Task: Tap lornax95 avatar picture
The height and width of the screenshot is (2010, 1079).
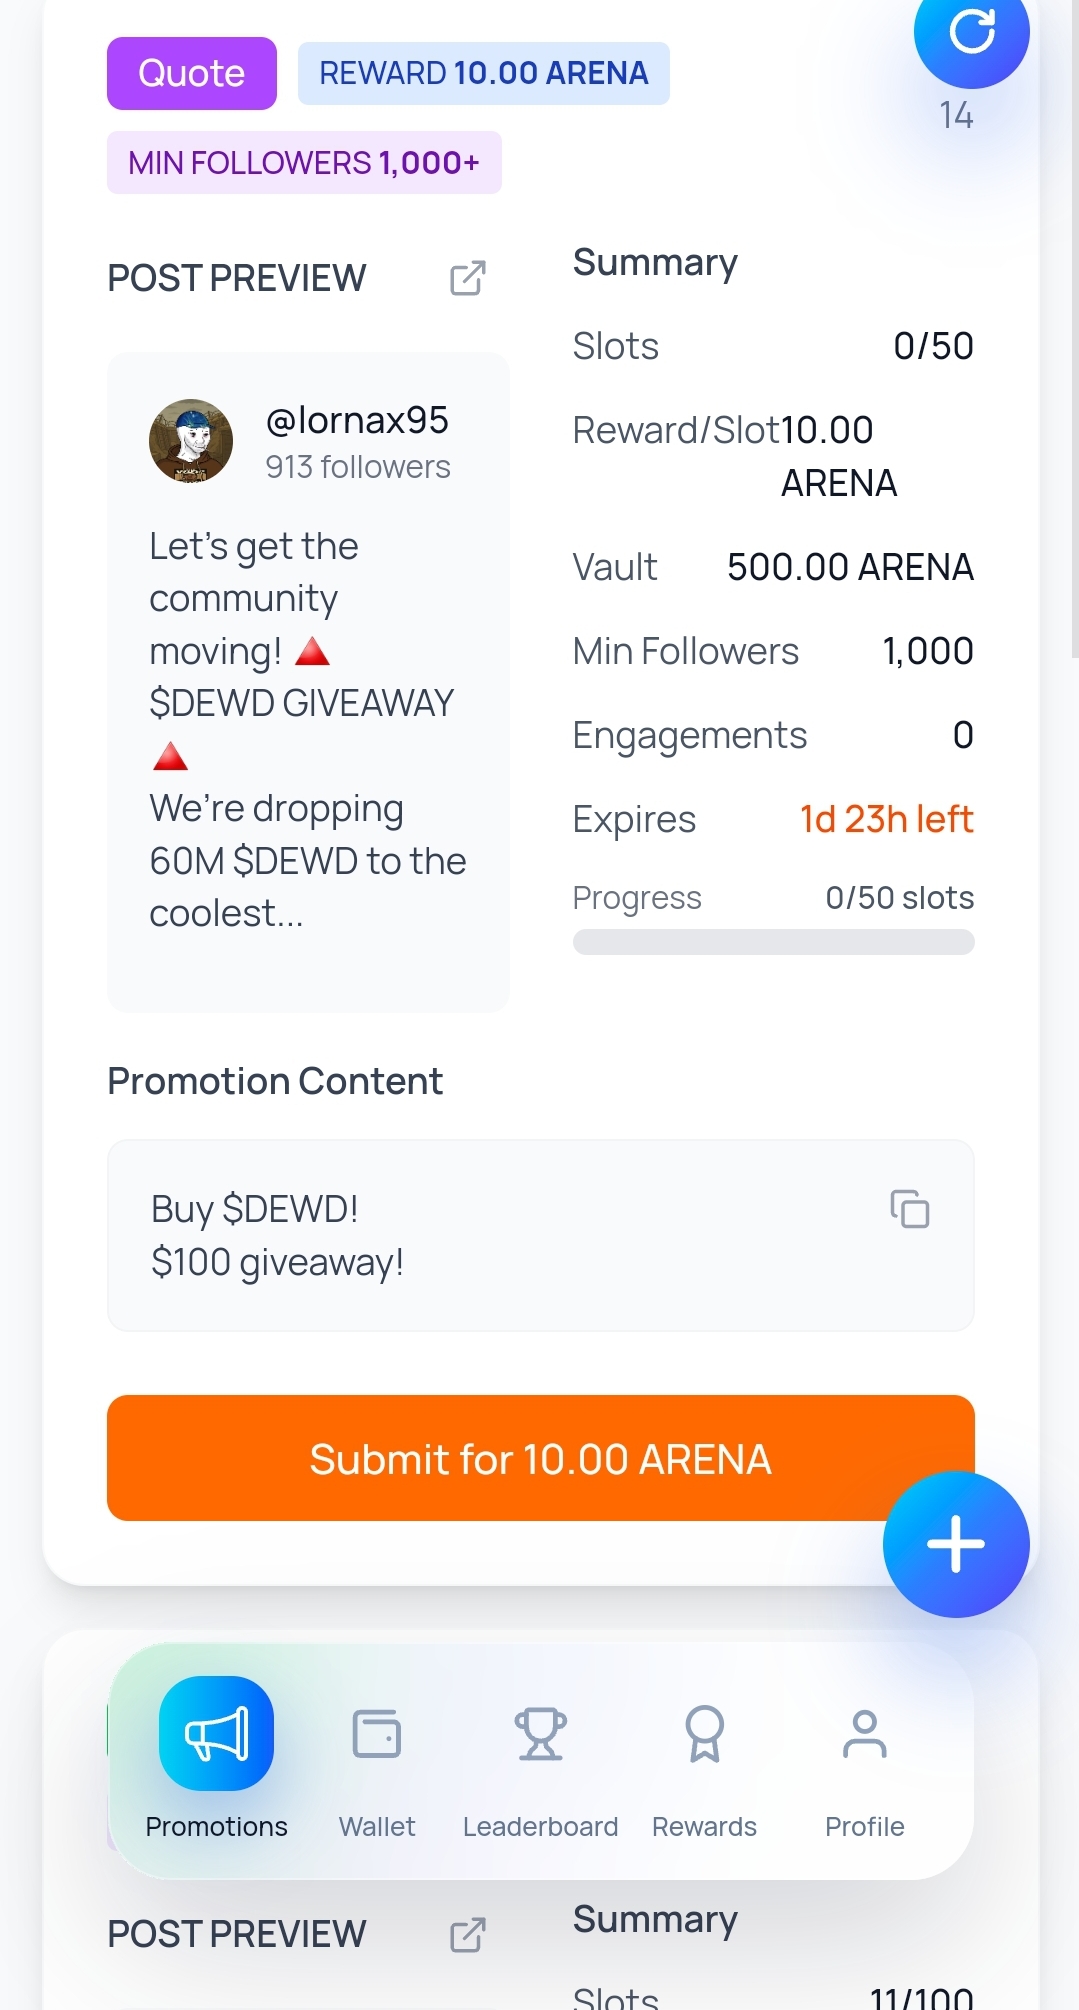Action: point(191,441)
